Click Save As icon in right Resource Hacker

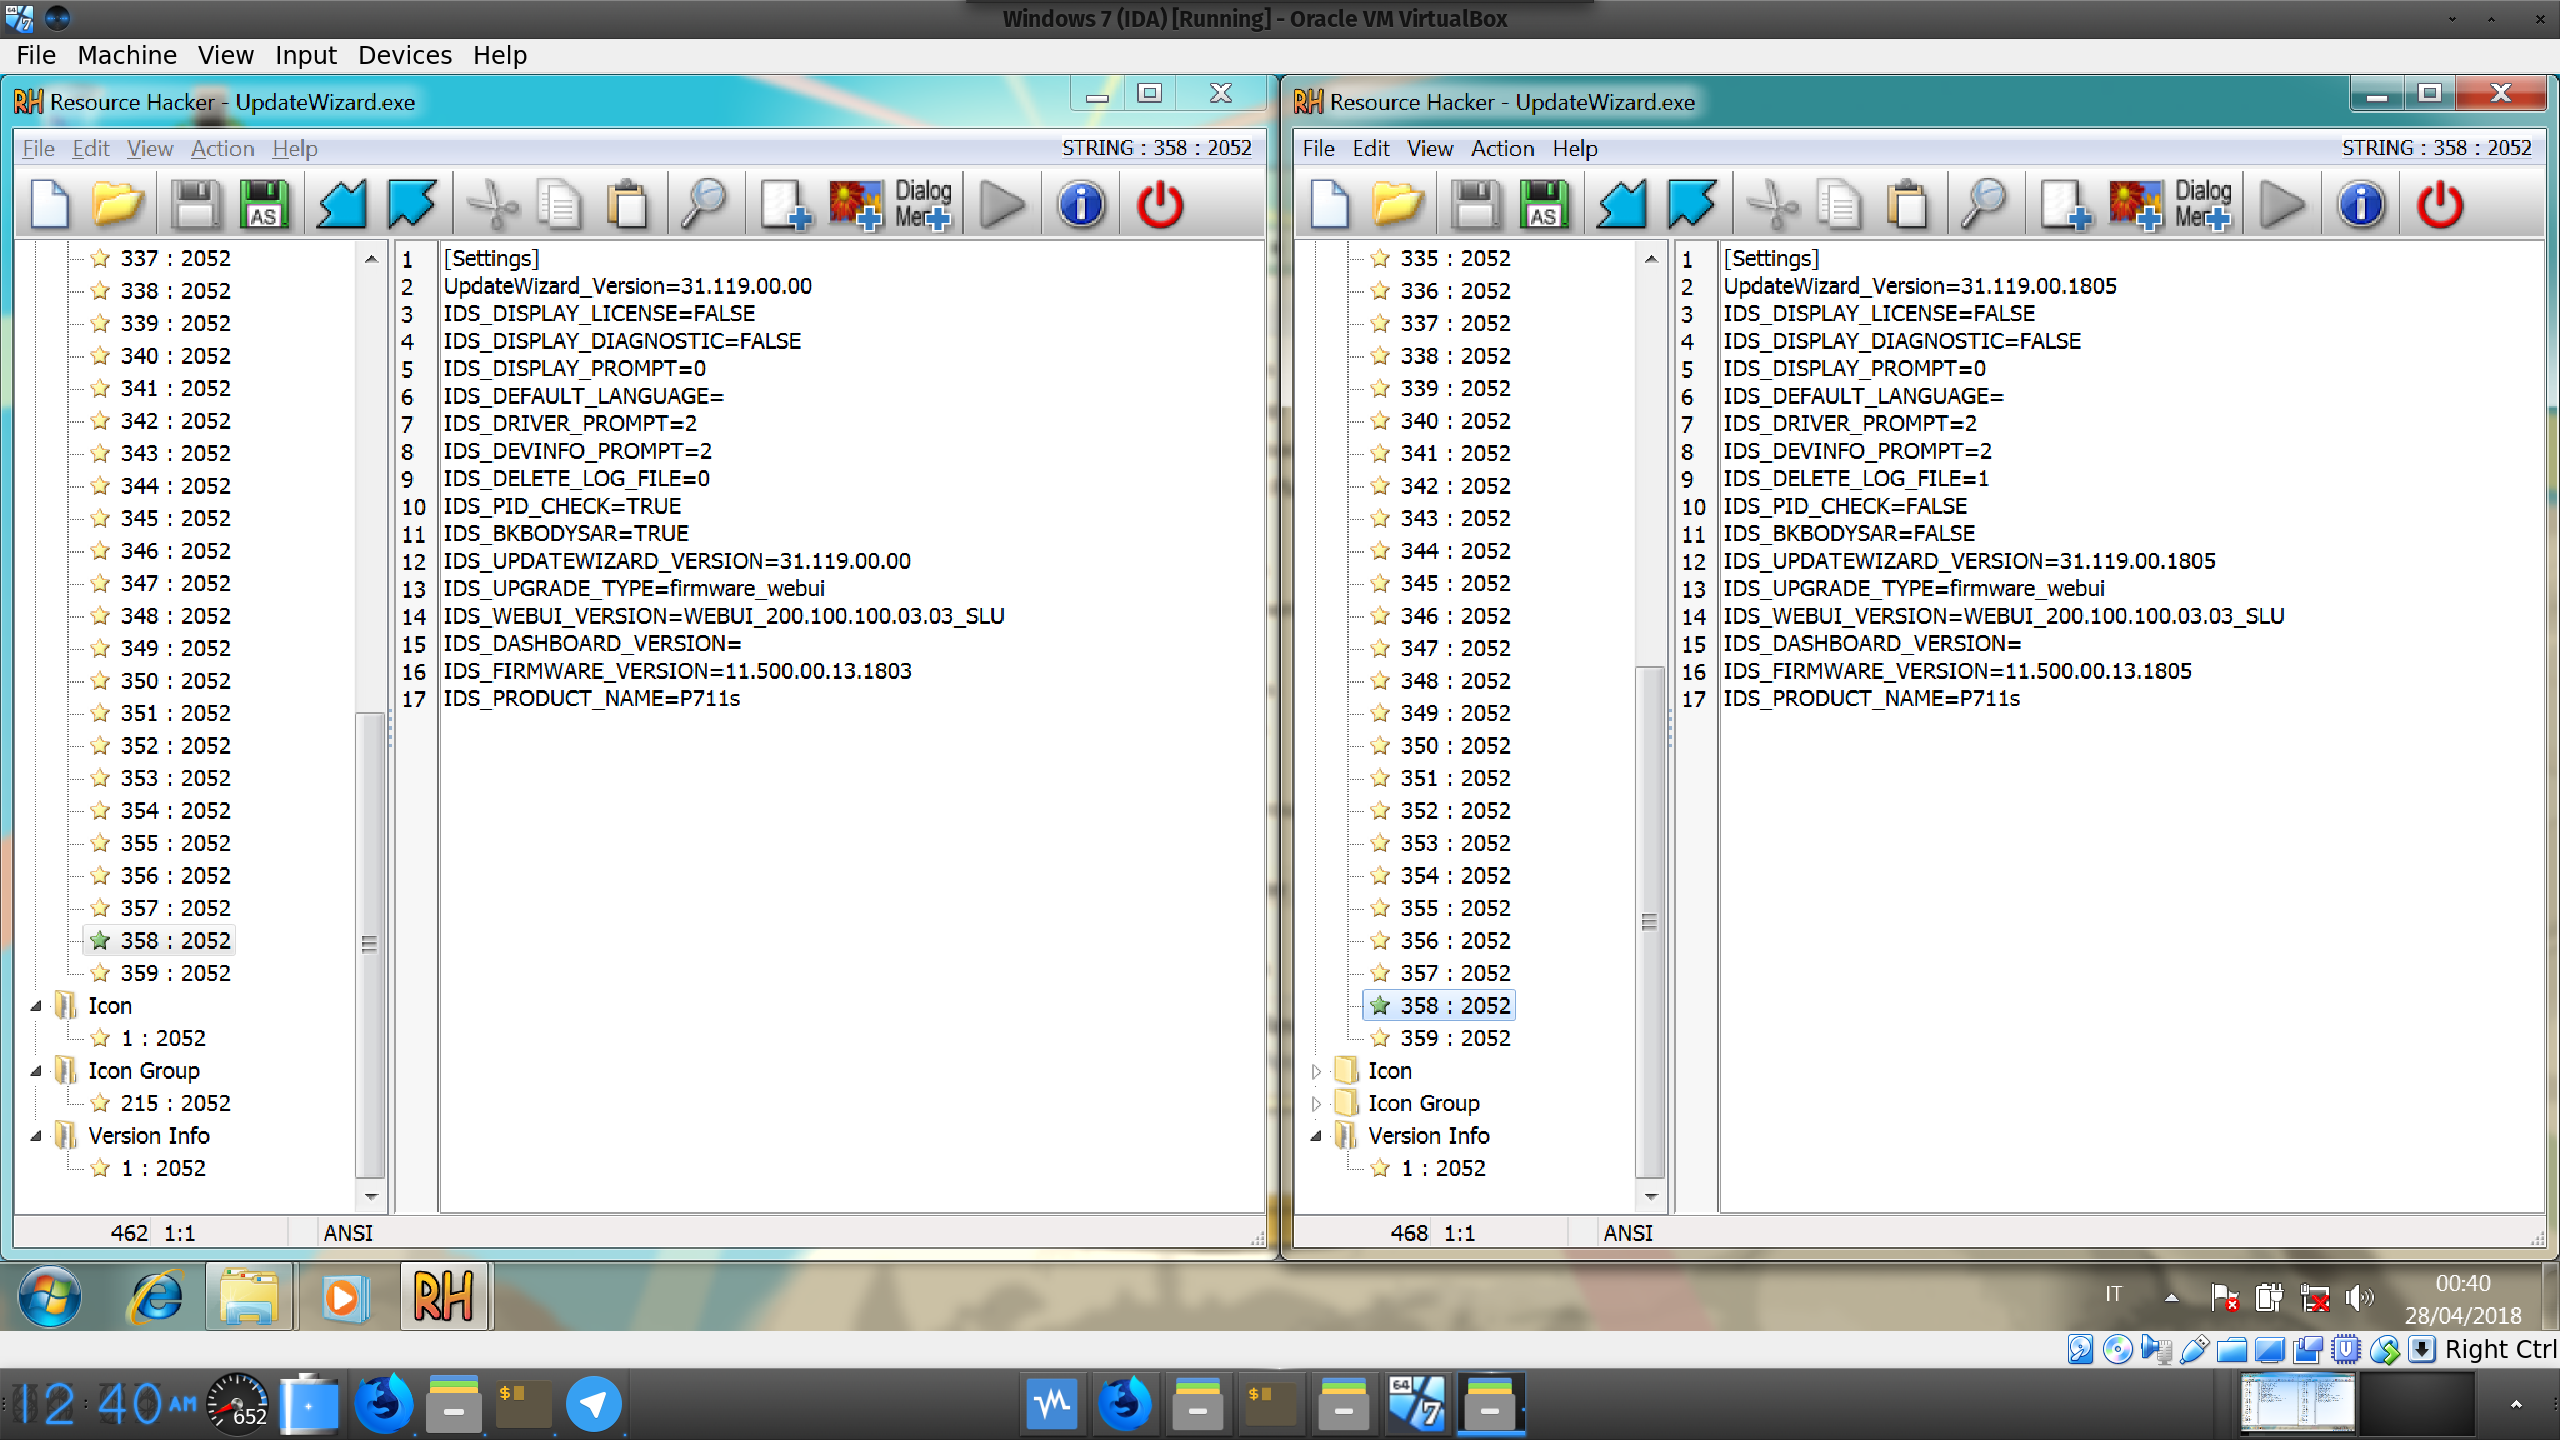point(1545,204)
